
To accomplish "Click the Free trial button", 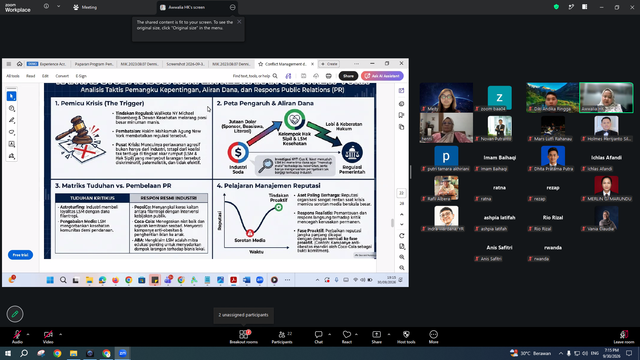I will click(x=20, y=255).
